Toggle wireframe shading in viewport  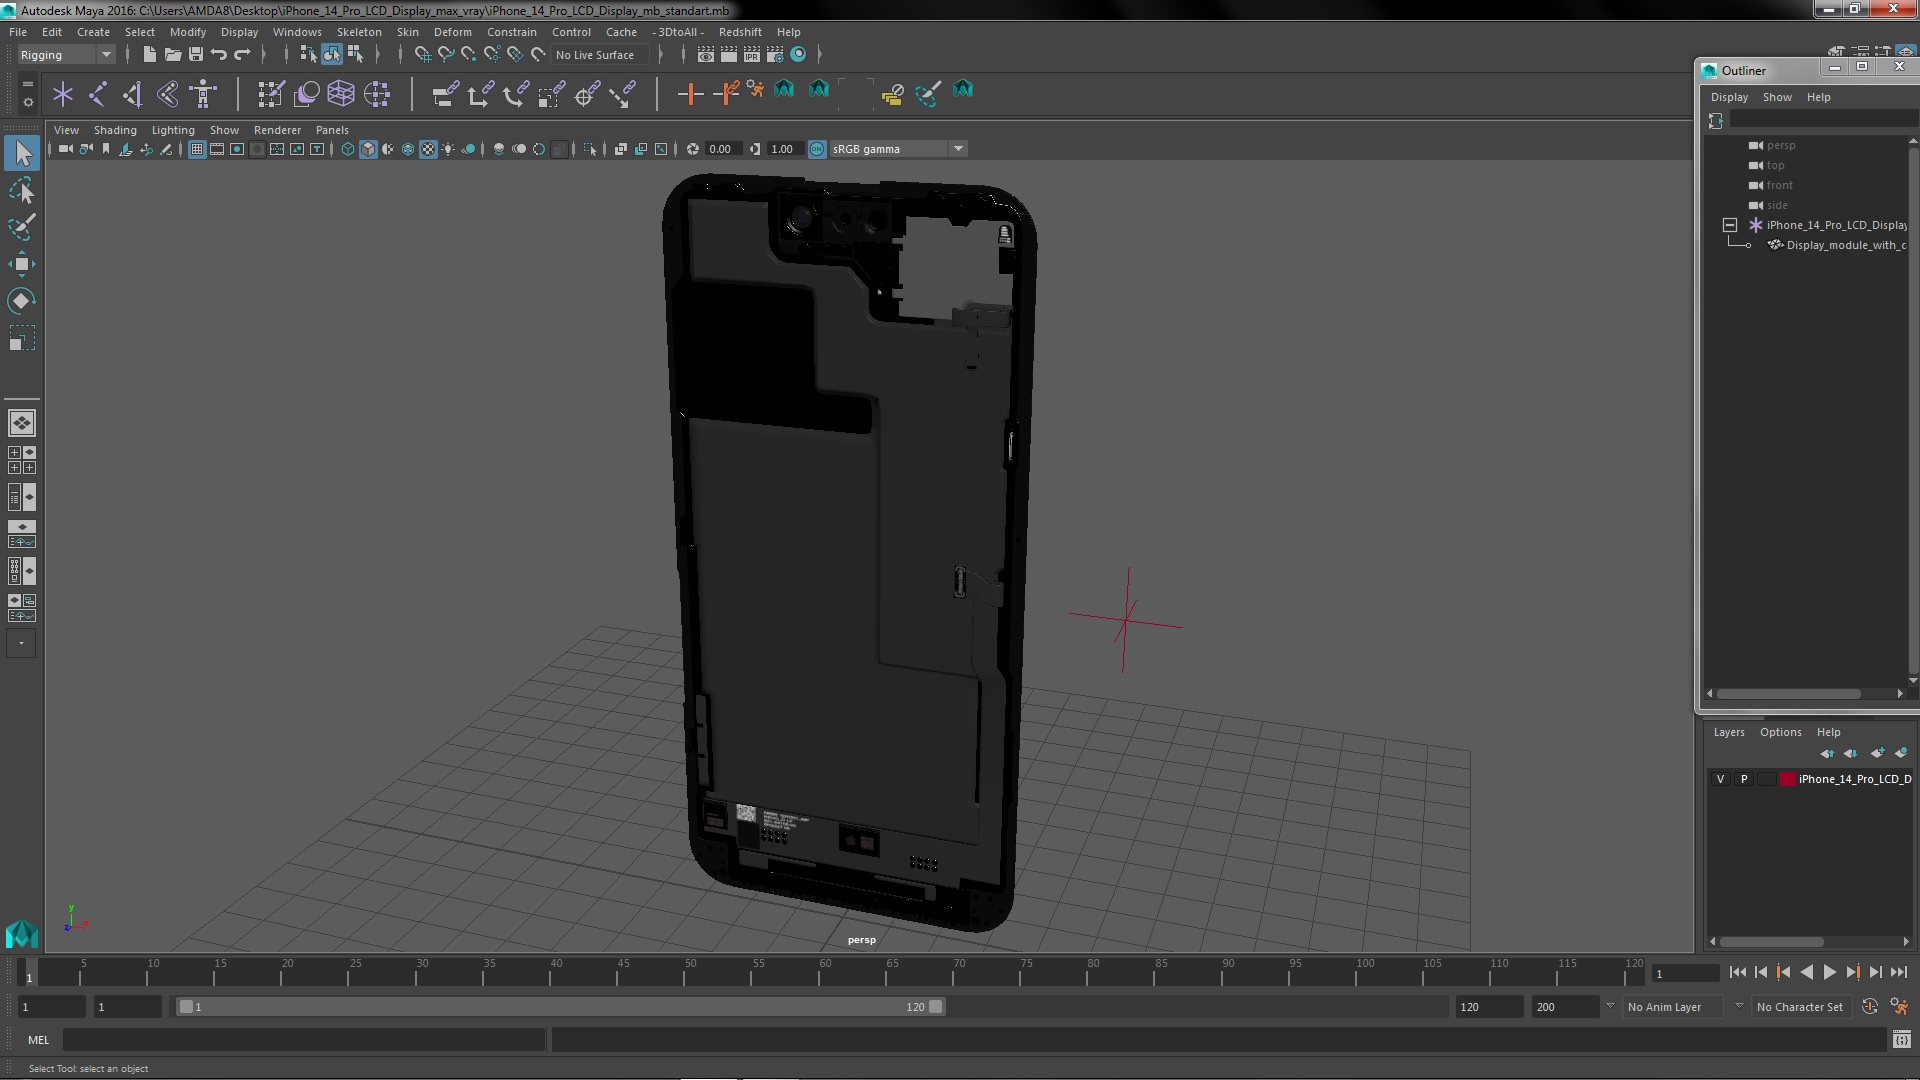tap(348, 149)
